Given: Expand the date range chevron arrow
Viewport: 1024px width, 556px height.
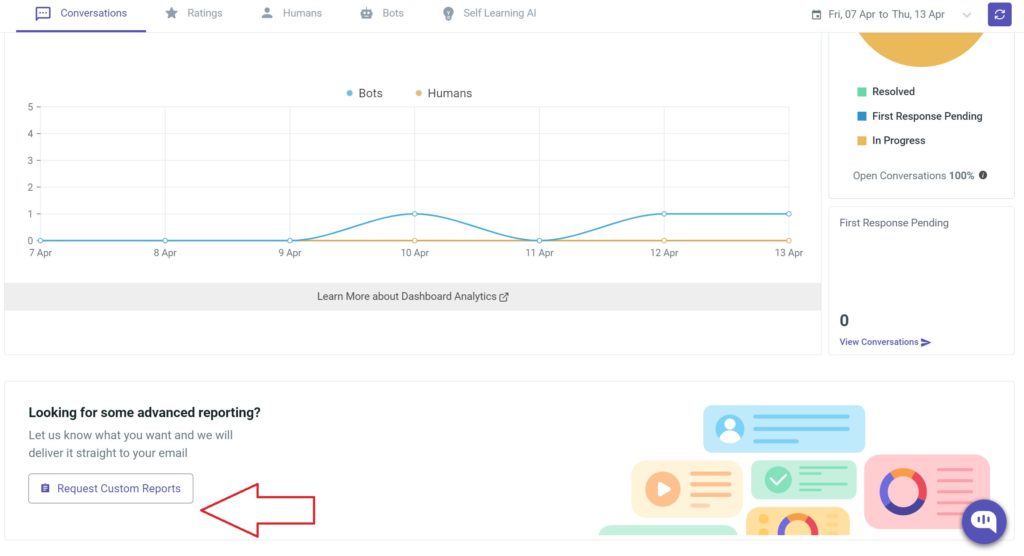Looking at the screenshot, I should [967, 14].
